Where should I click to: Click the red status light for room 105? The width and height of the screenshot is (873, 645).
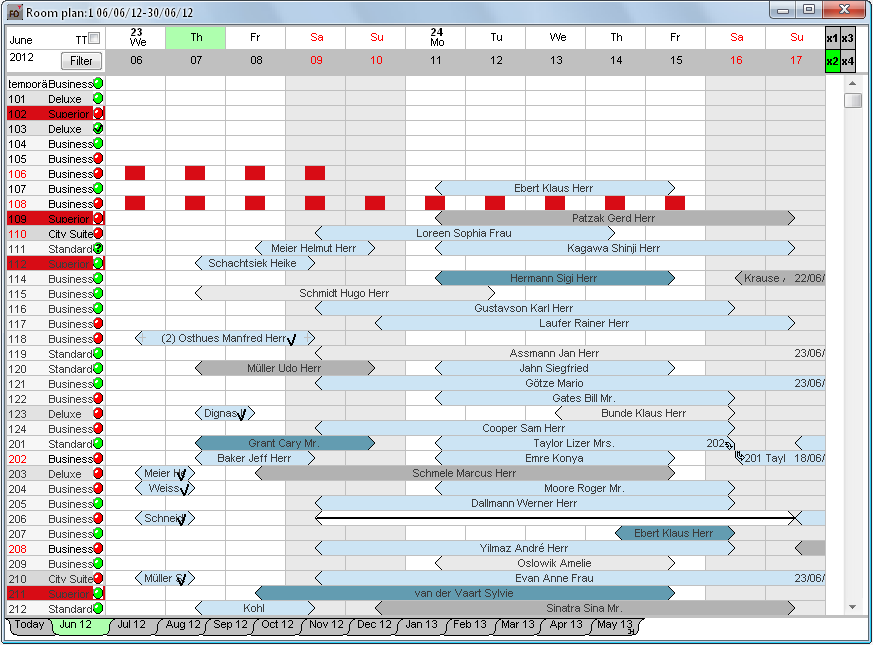[98, 159]
